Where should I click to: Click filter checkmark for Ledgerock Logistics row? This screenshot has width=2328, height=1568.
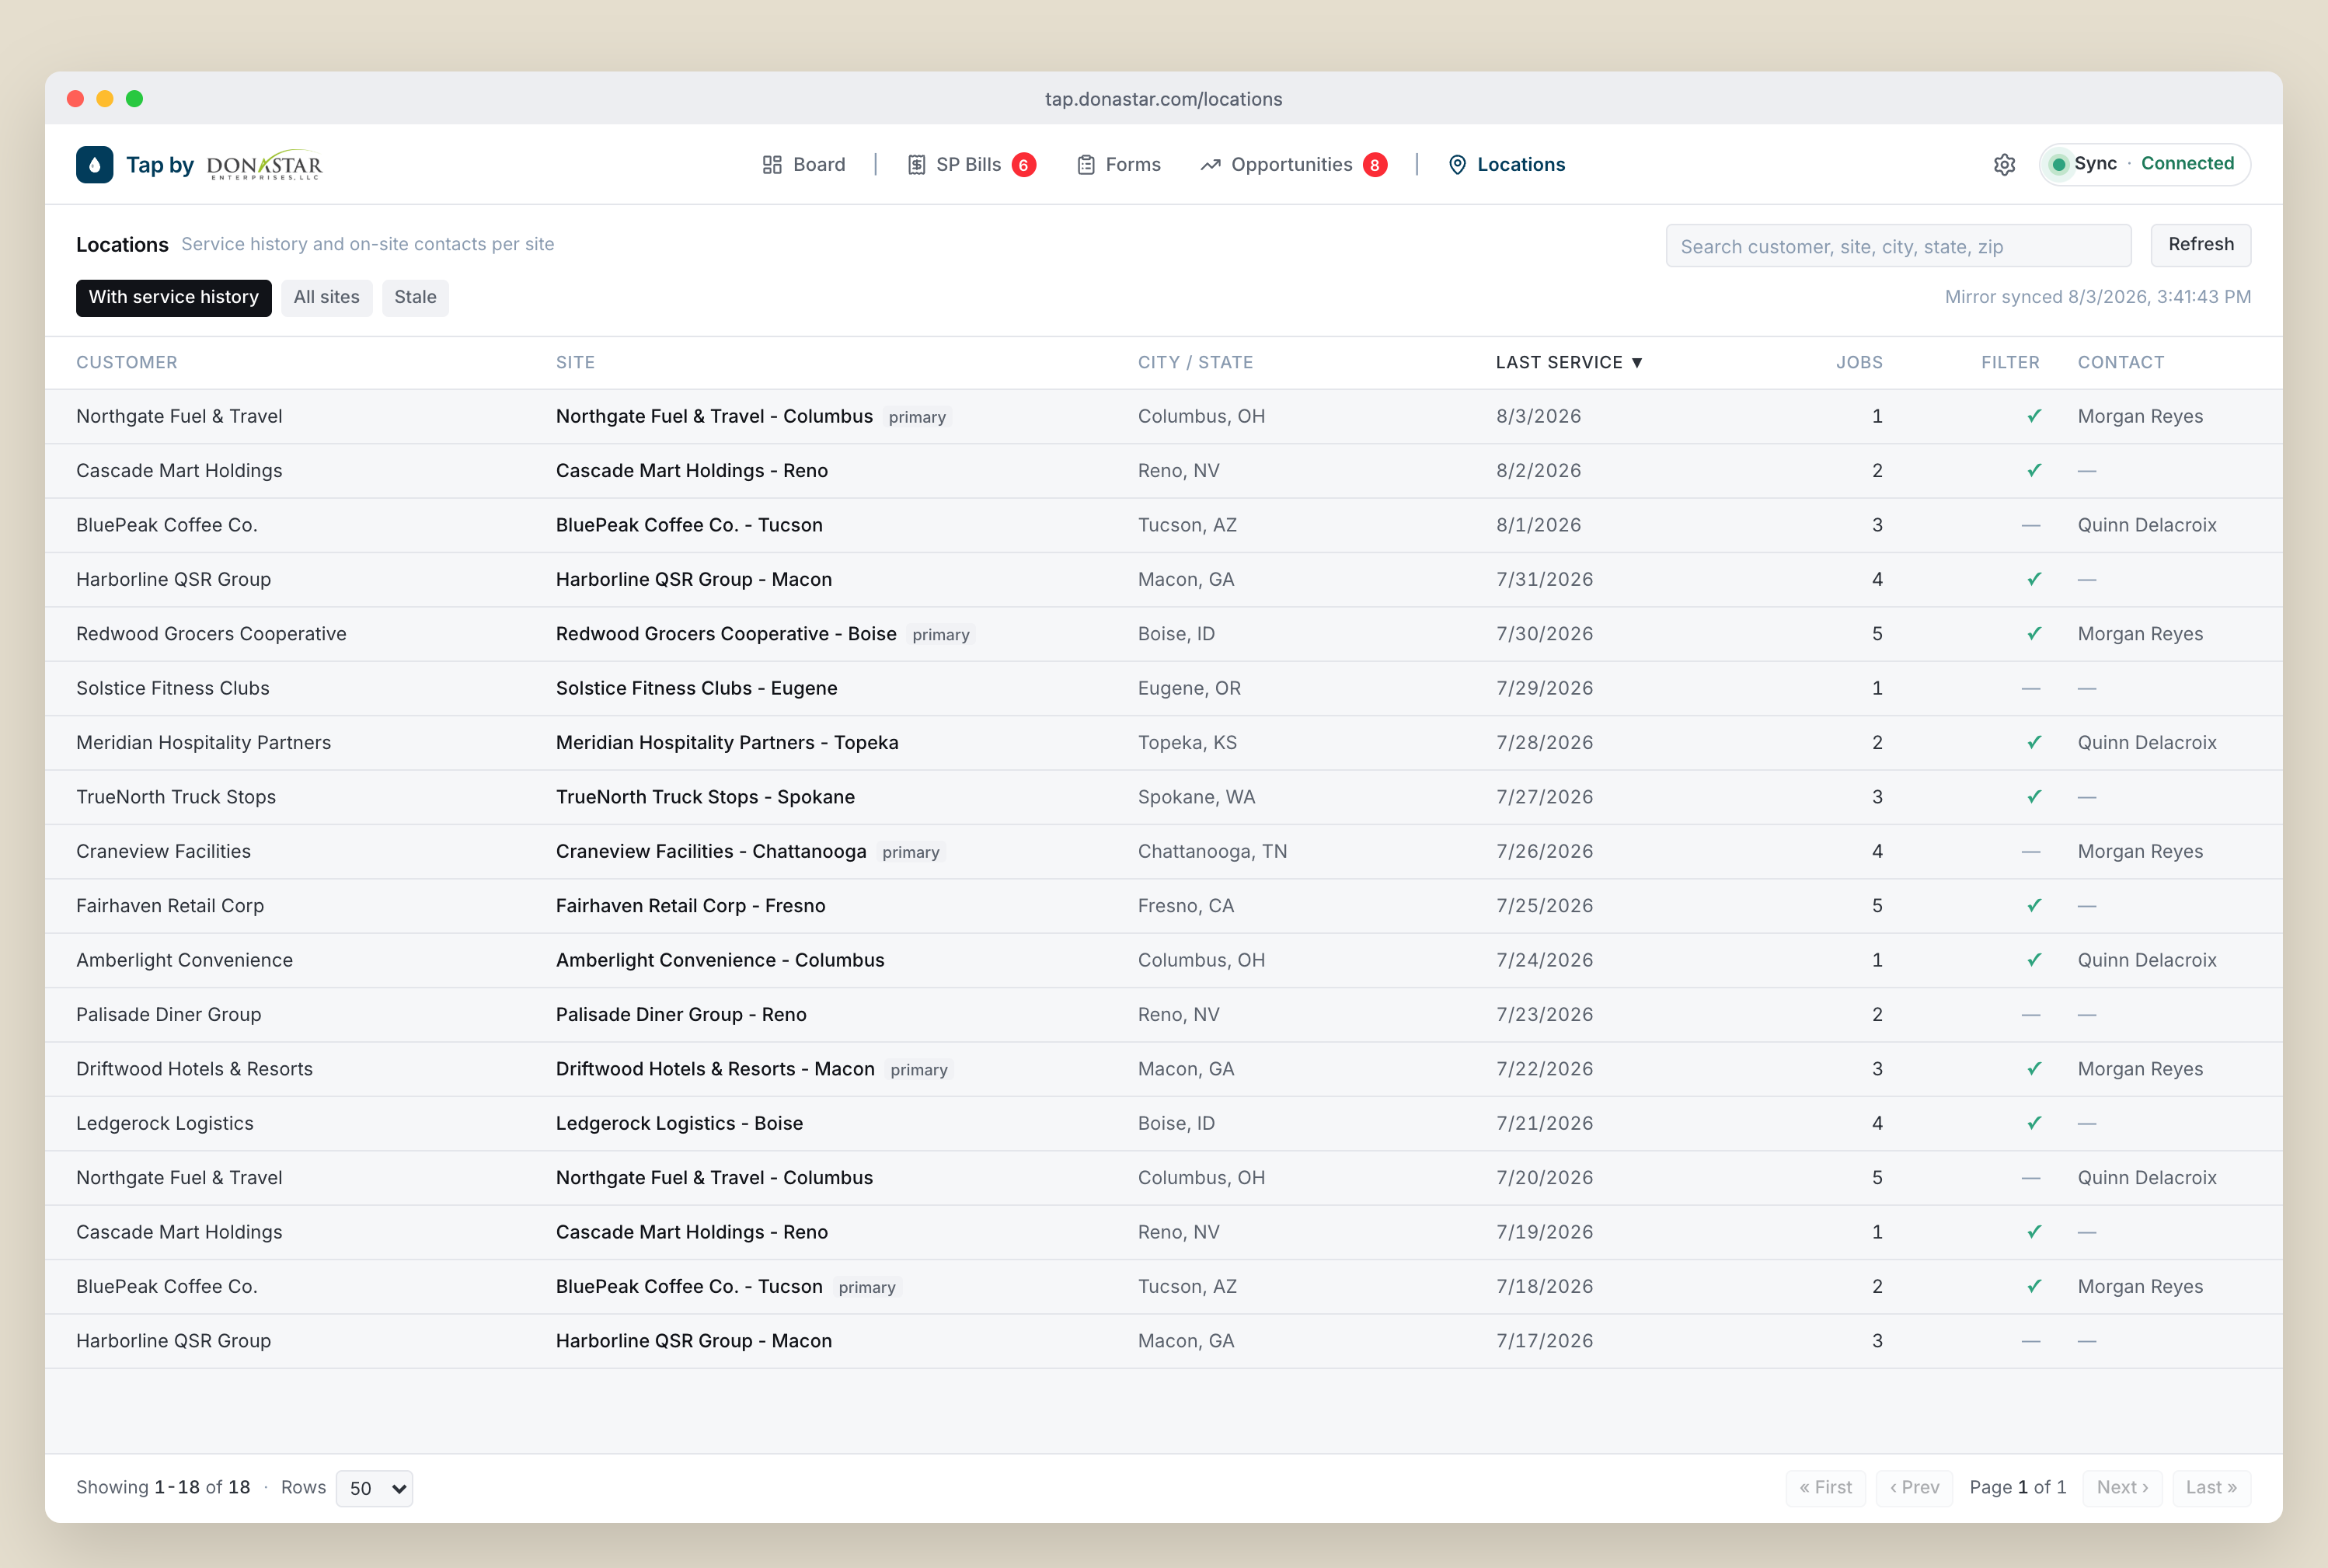pyautogui.click(x=2033, y=1123)
